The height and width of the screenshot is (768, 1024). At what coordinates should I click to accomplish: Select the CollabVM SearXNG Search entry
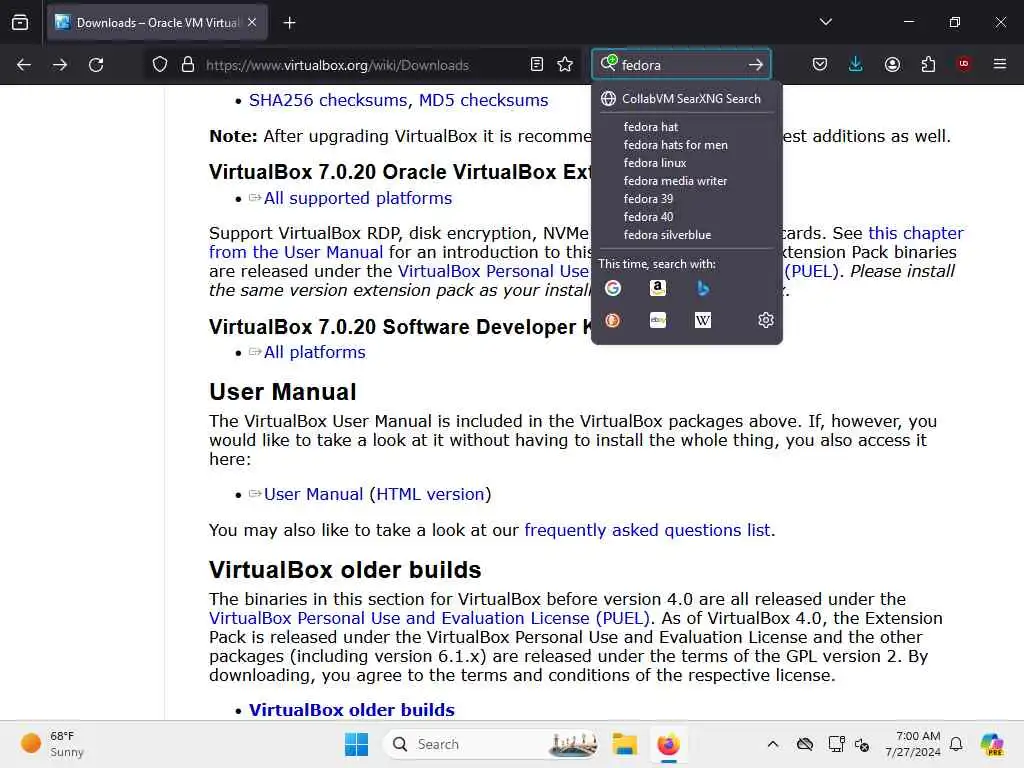(686, 99)
